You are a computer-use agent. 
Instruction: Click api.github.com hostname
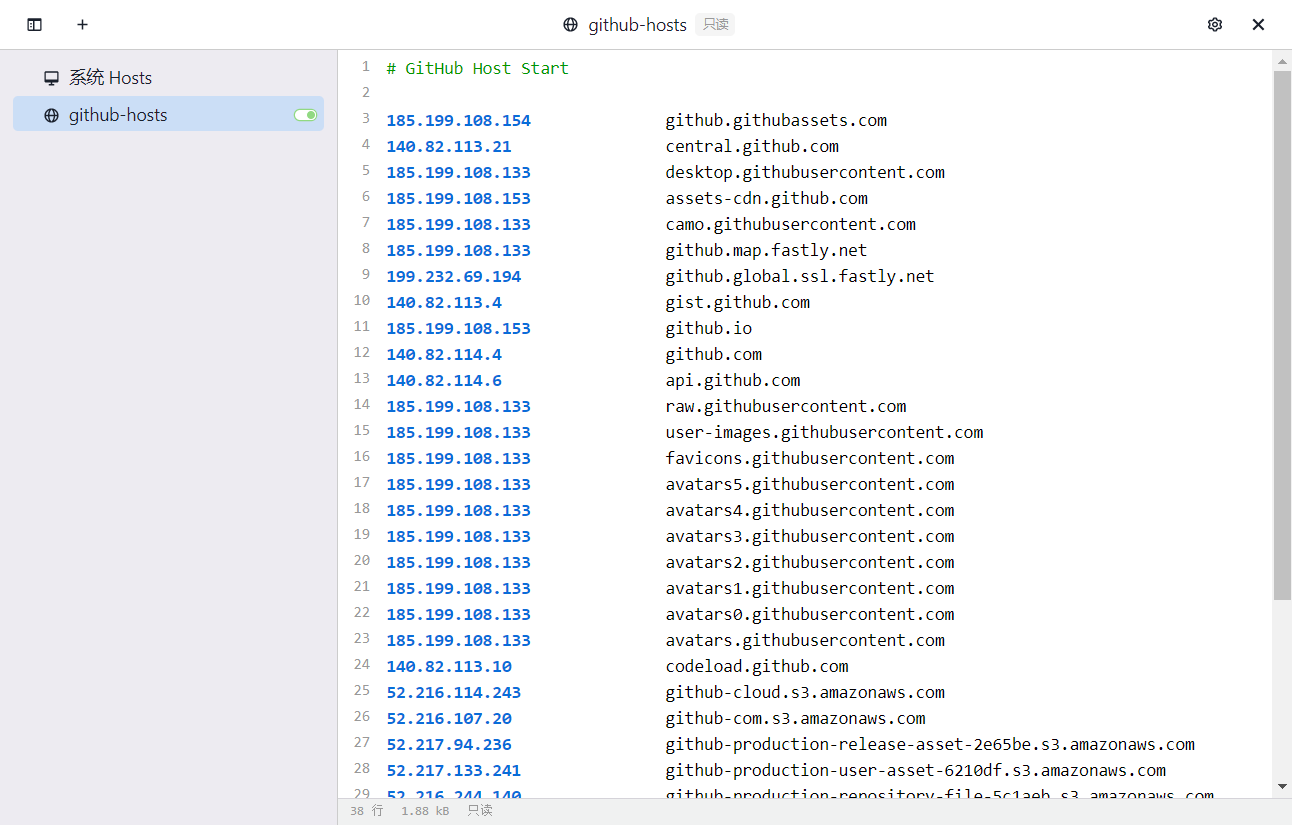[733, 380]
